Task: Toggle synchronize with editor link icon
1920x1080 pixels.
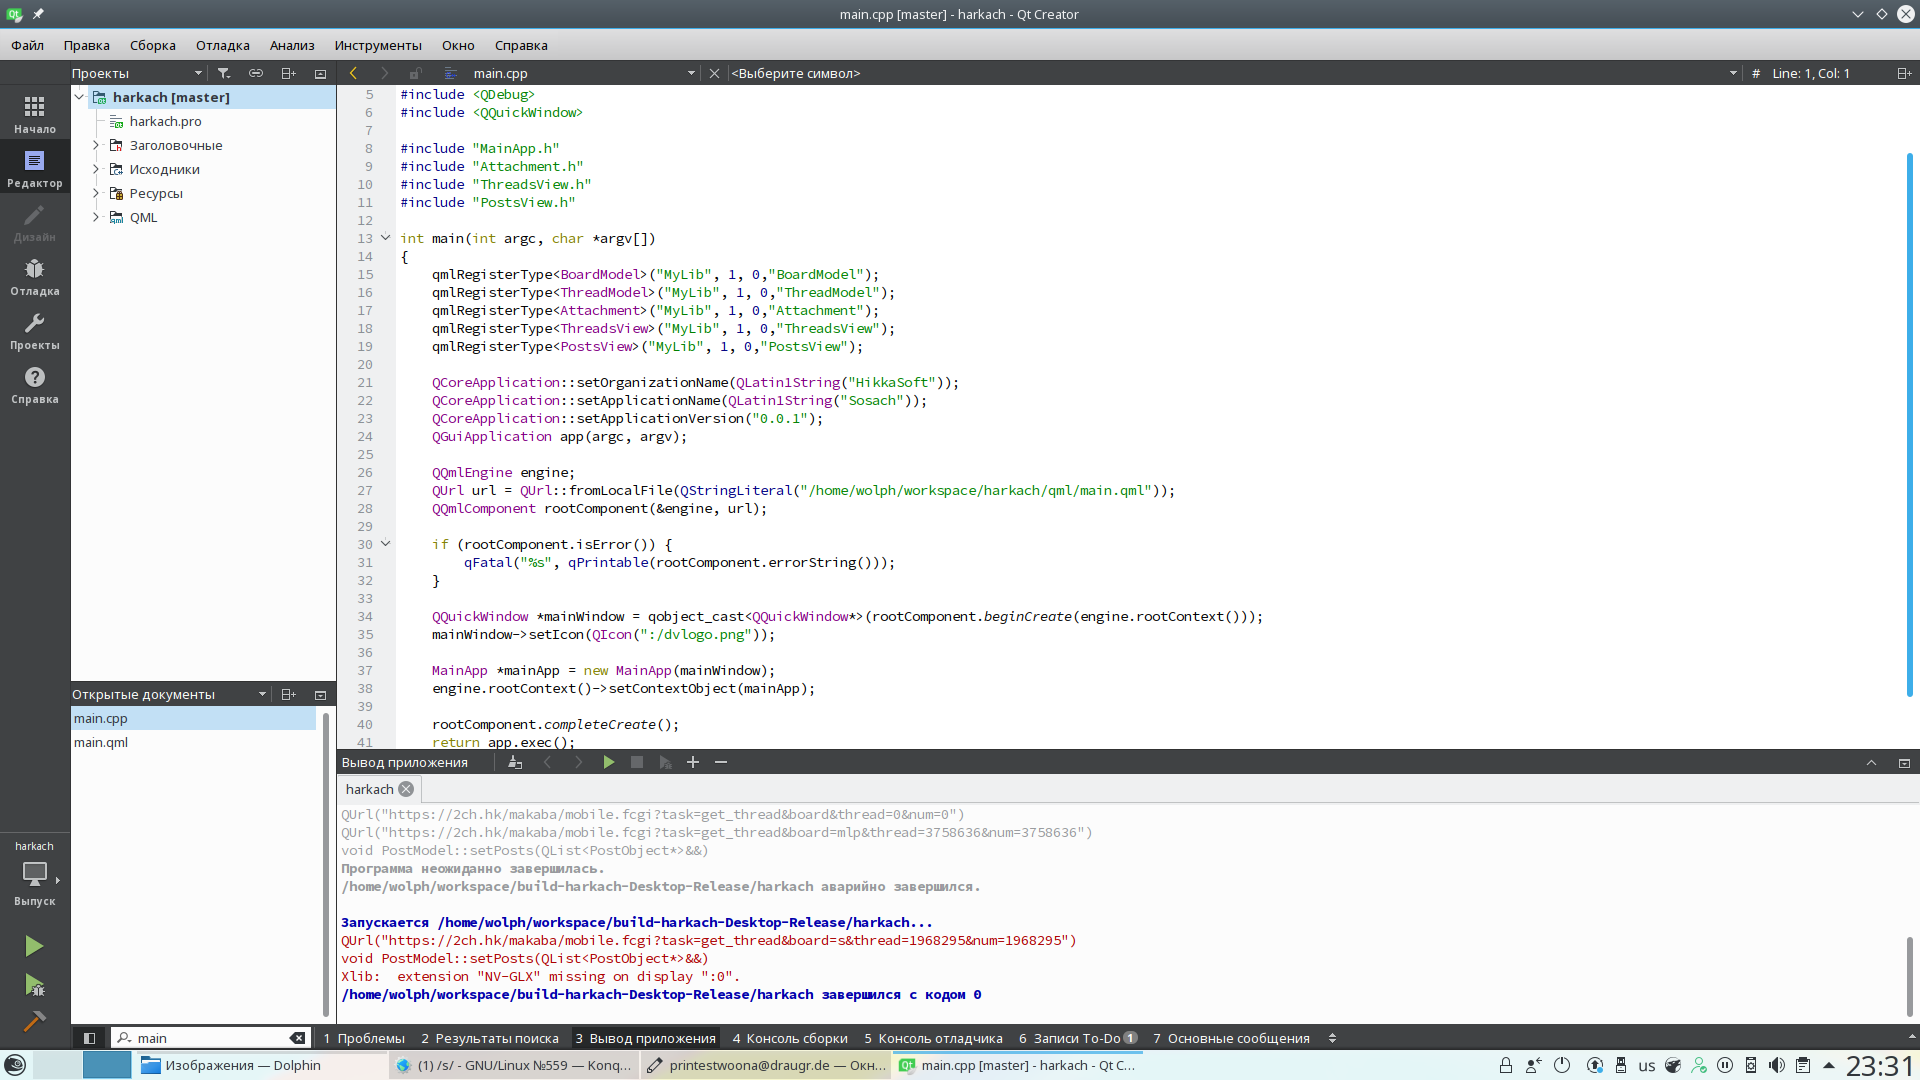Action: 256,73
